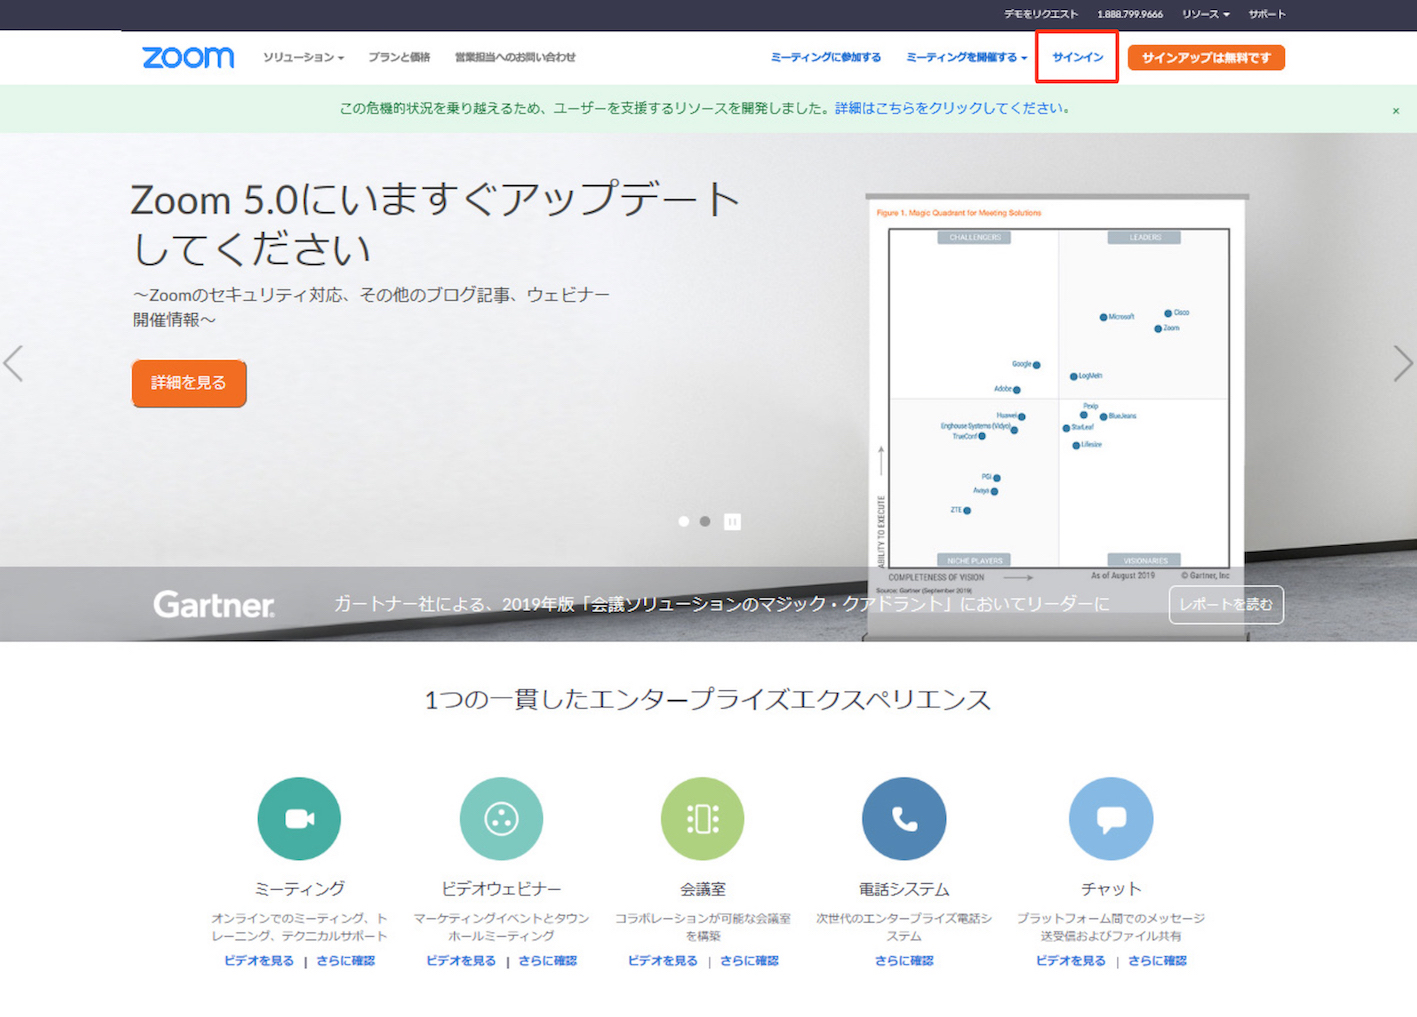Expand the ミーティングを開催する dropdown

pyautogui.click(x=966, y=57)
